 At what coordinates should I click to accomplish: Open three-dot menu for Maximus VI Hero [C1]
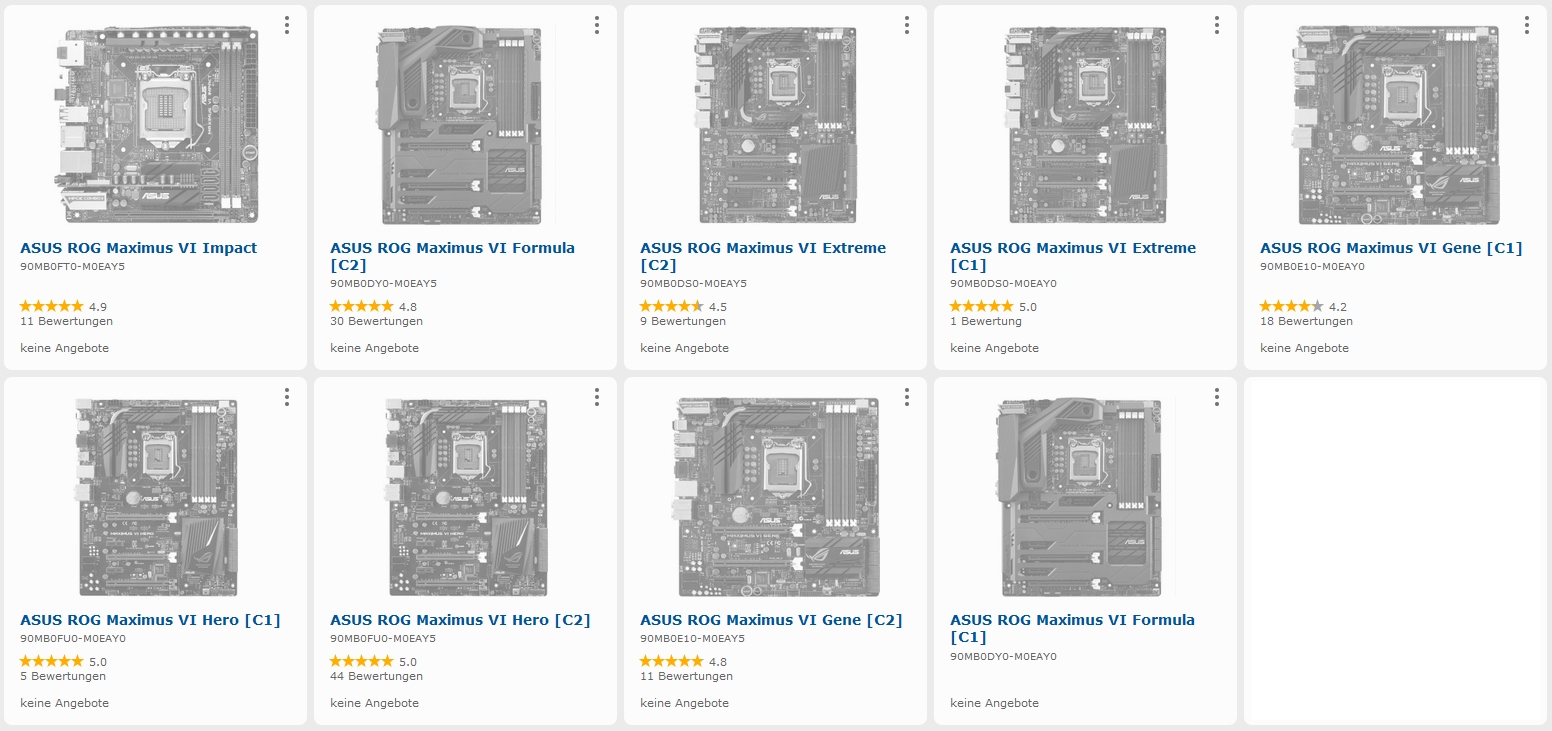[x=287, y=397]
